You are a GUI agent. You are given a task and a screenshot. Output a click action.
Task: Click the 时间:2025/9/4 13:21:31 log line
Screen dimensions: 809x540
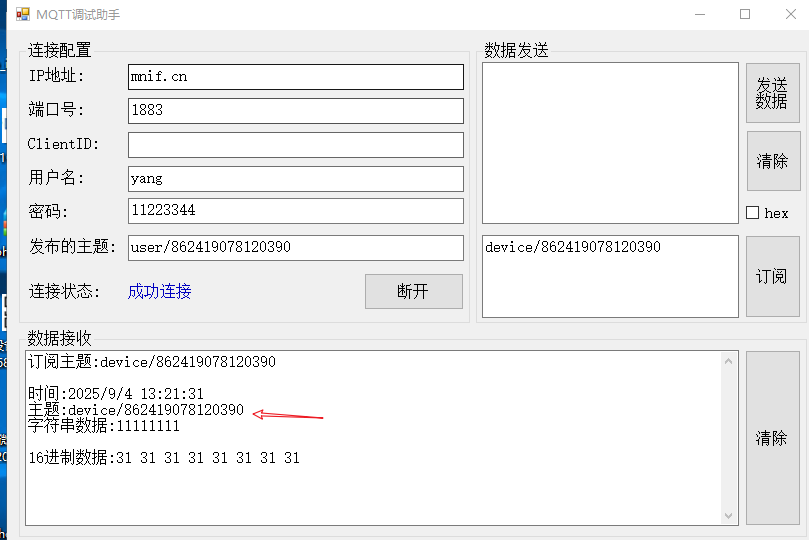[116, 394]
